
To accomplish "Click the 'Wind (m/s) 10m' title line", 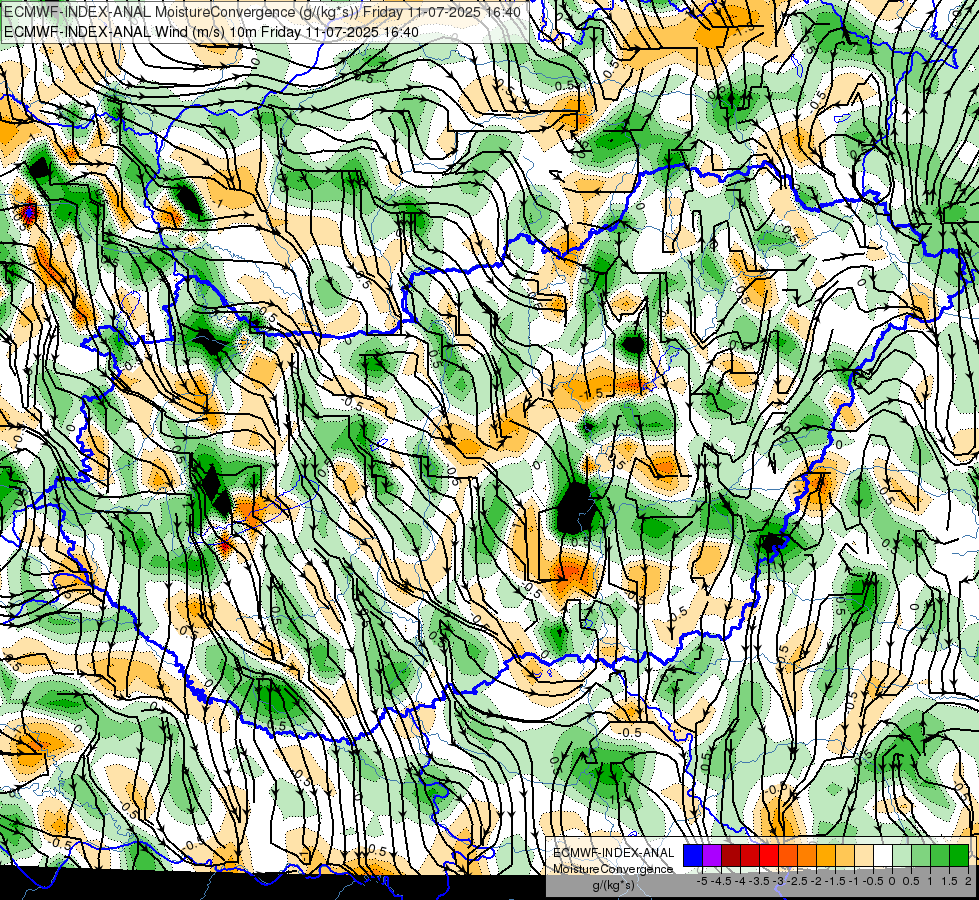I will click(x=211, y=32).
